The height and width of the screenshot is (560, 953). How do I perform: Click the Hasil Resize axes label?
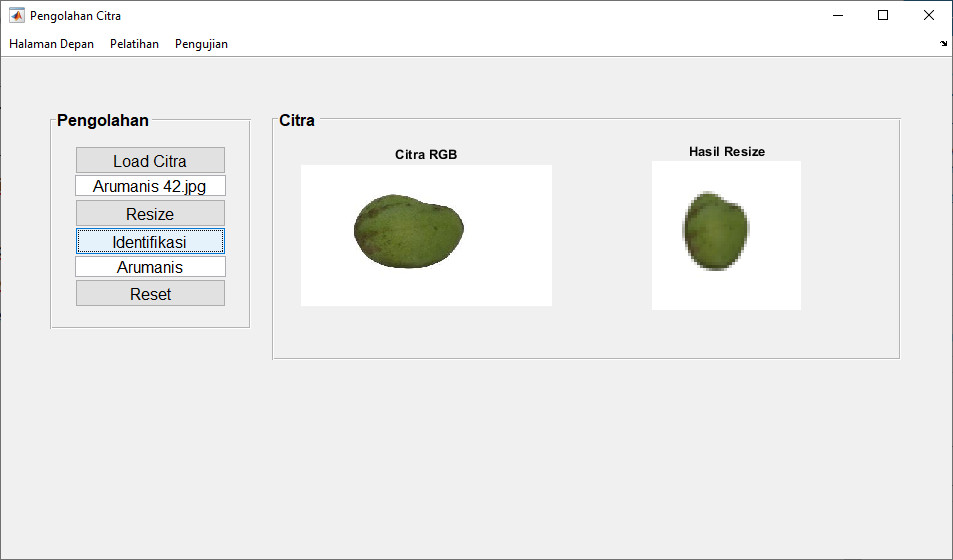point(727,152)
